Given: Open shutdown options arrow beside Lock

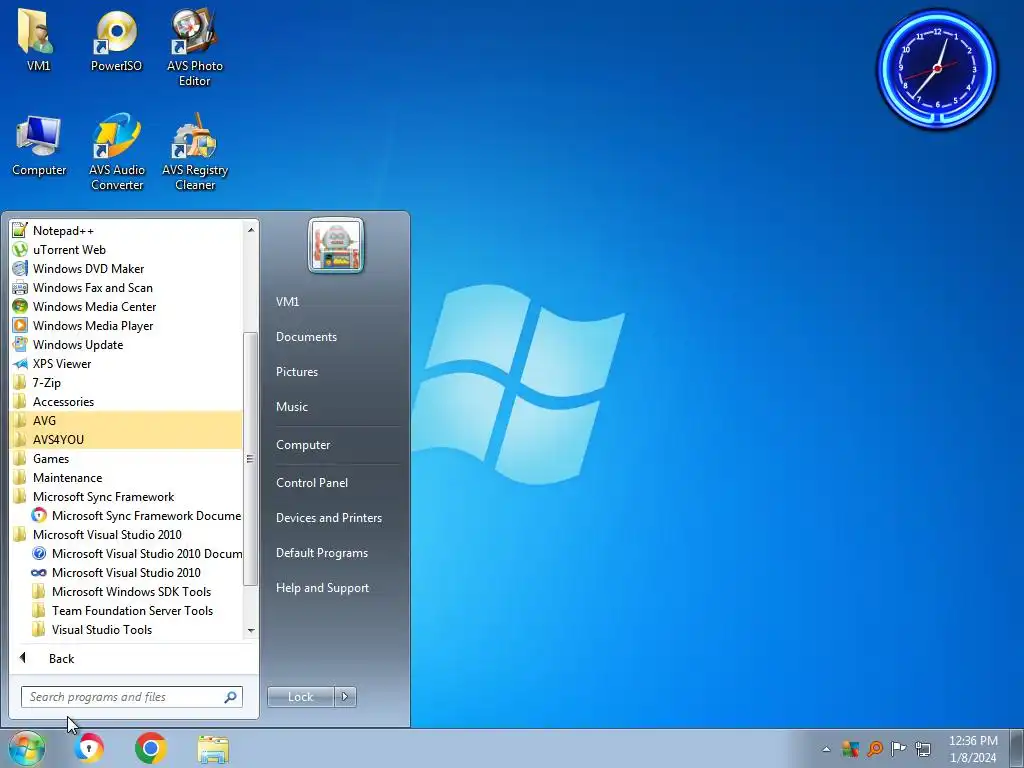Looking at the screenshot, I should point(345,697).
